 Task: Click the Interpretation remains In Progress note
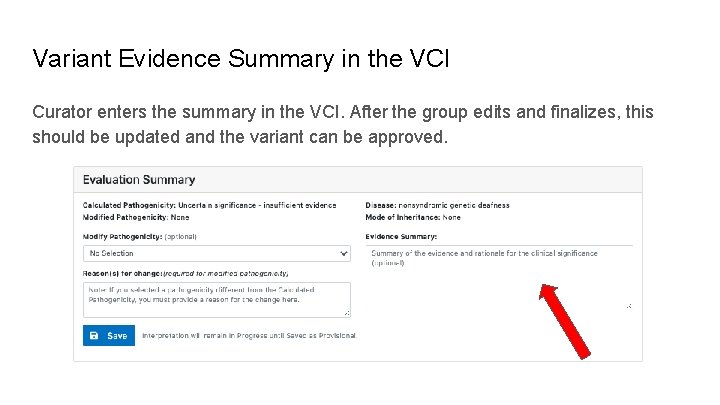pos(248,336)
